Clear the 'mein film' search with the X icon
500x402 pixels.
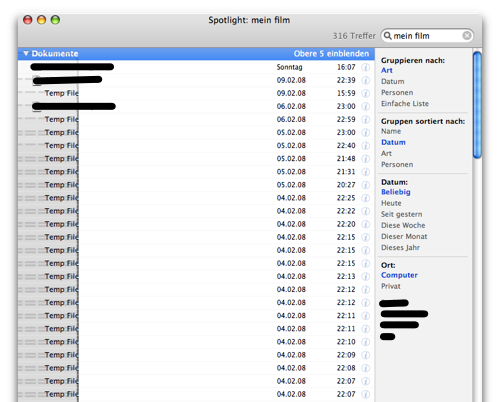click(467, 35)
